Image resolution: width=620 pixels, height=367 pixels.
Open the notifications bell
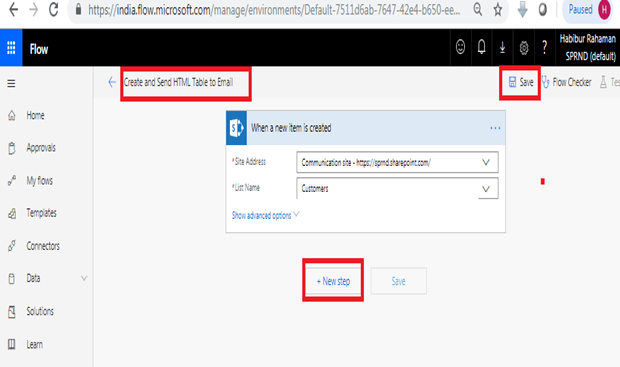[x=481, y=47]
